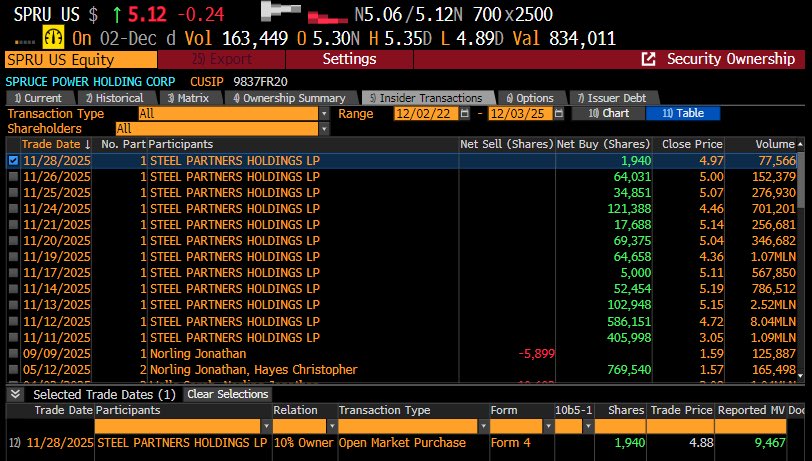The image size is (812, 461).
Task: Select the Insider Transactions tab
Action: point(427,98)
